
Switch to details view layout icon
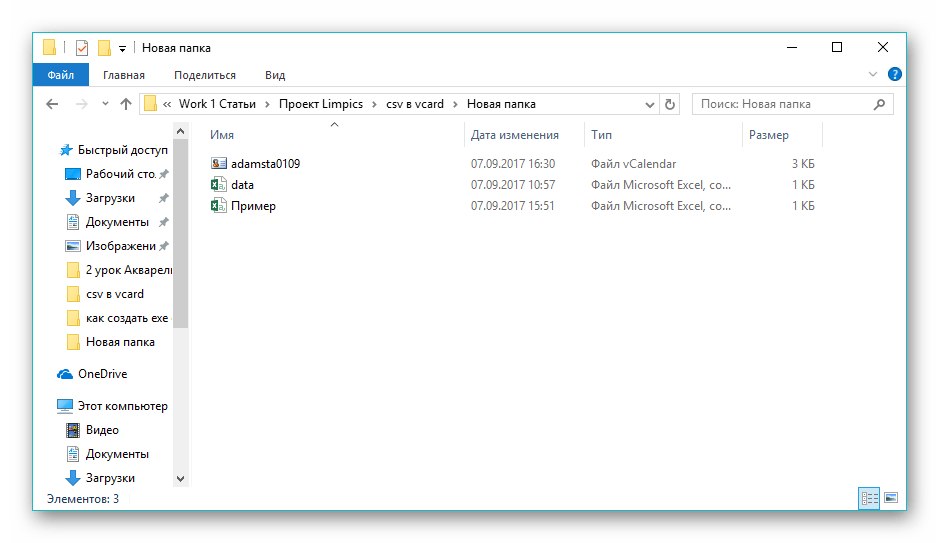click(869, 498)
